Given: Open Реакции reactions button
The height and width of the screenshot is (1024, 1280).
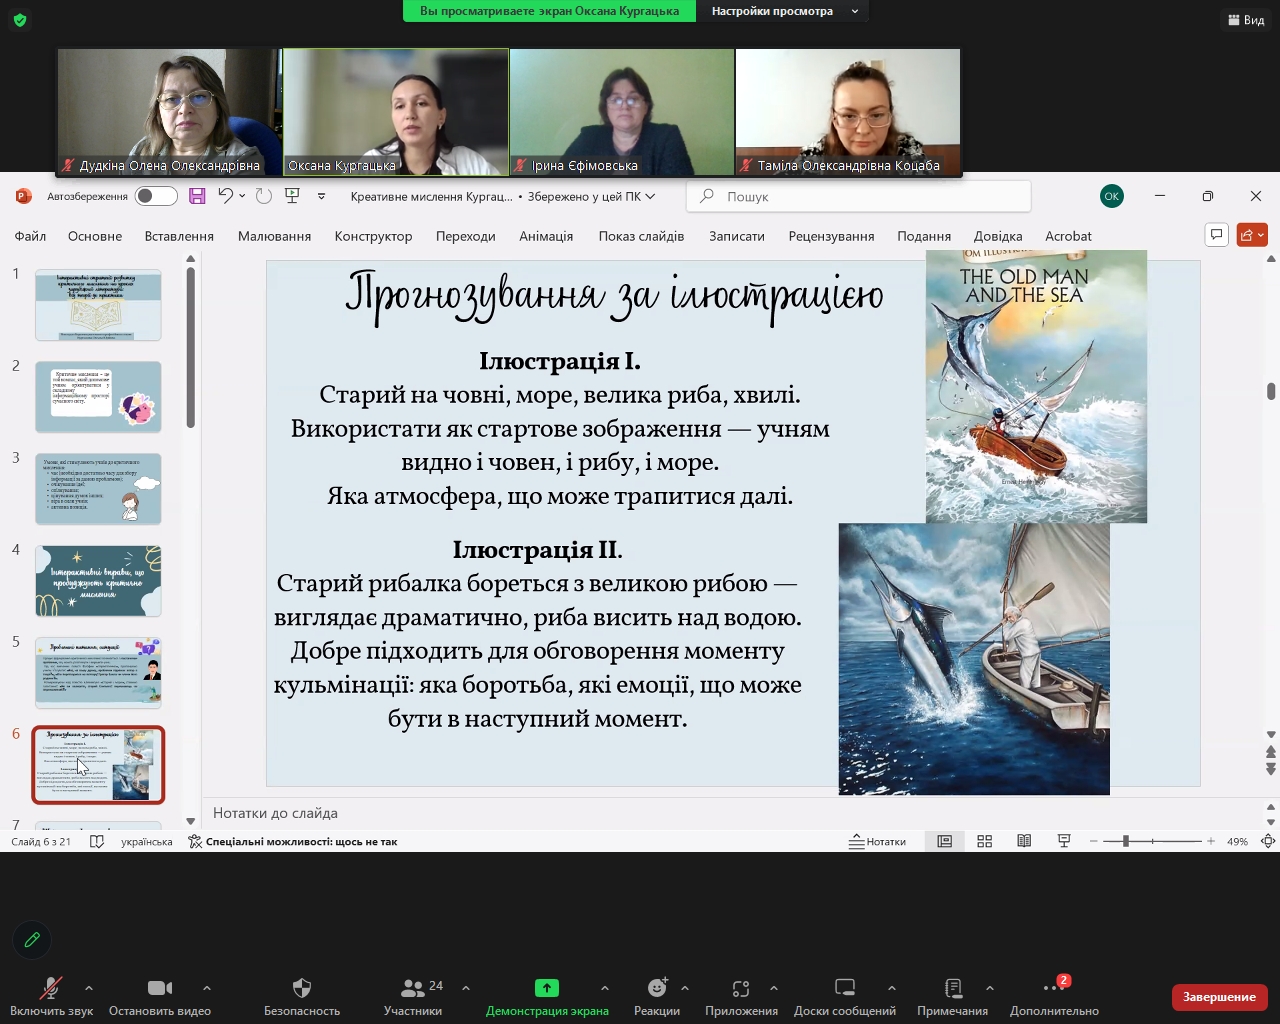Looking at the screenshot, I should click(657, 997).
